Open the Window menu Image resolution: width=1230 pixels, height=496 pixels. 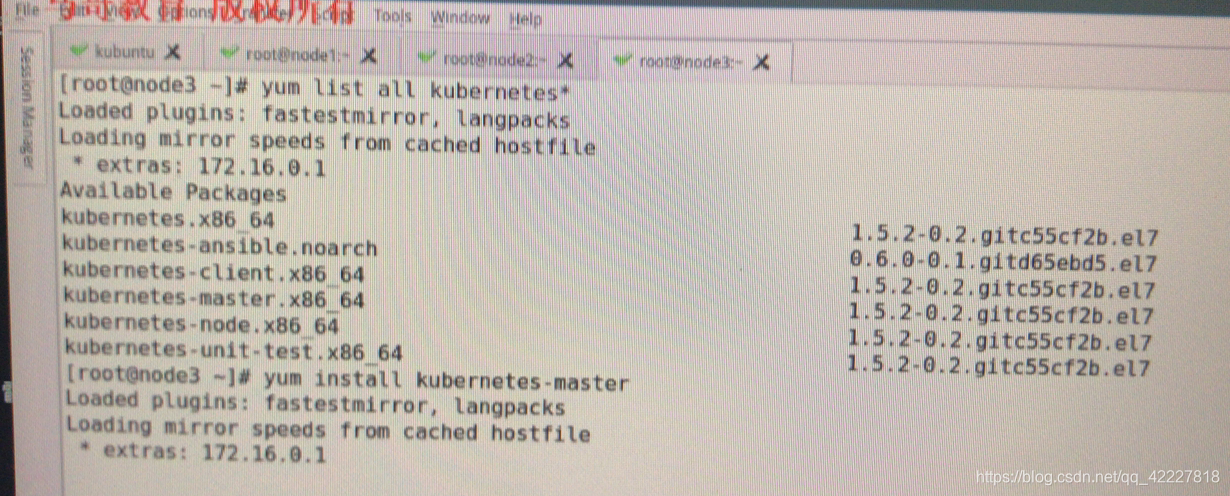point(460,18)
